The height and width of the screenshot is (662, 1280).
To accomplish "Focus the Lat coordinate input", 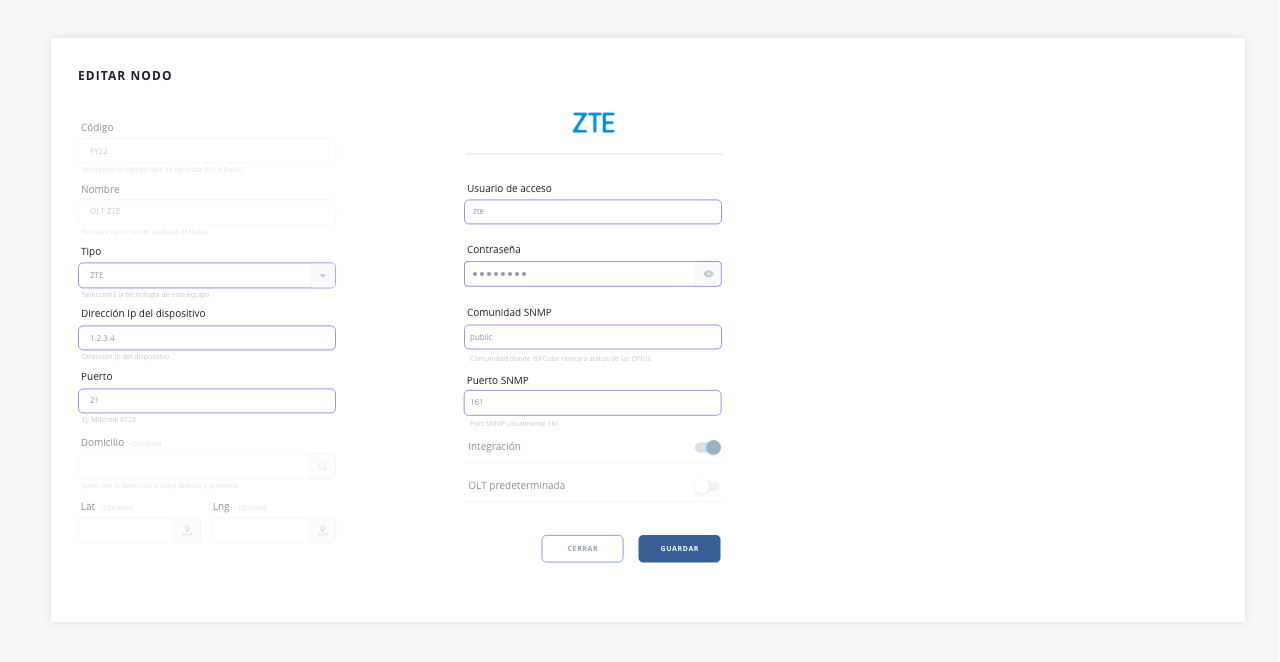I will pyautogui.click(x=127, y=530).
